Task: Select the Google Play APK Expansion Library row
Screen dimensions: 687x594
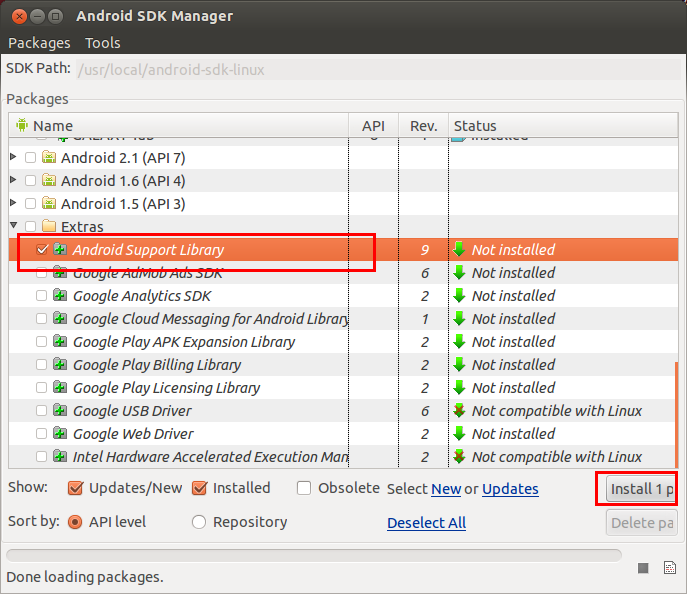Action: point(343,341)
